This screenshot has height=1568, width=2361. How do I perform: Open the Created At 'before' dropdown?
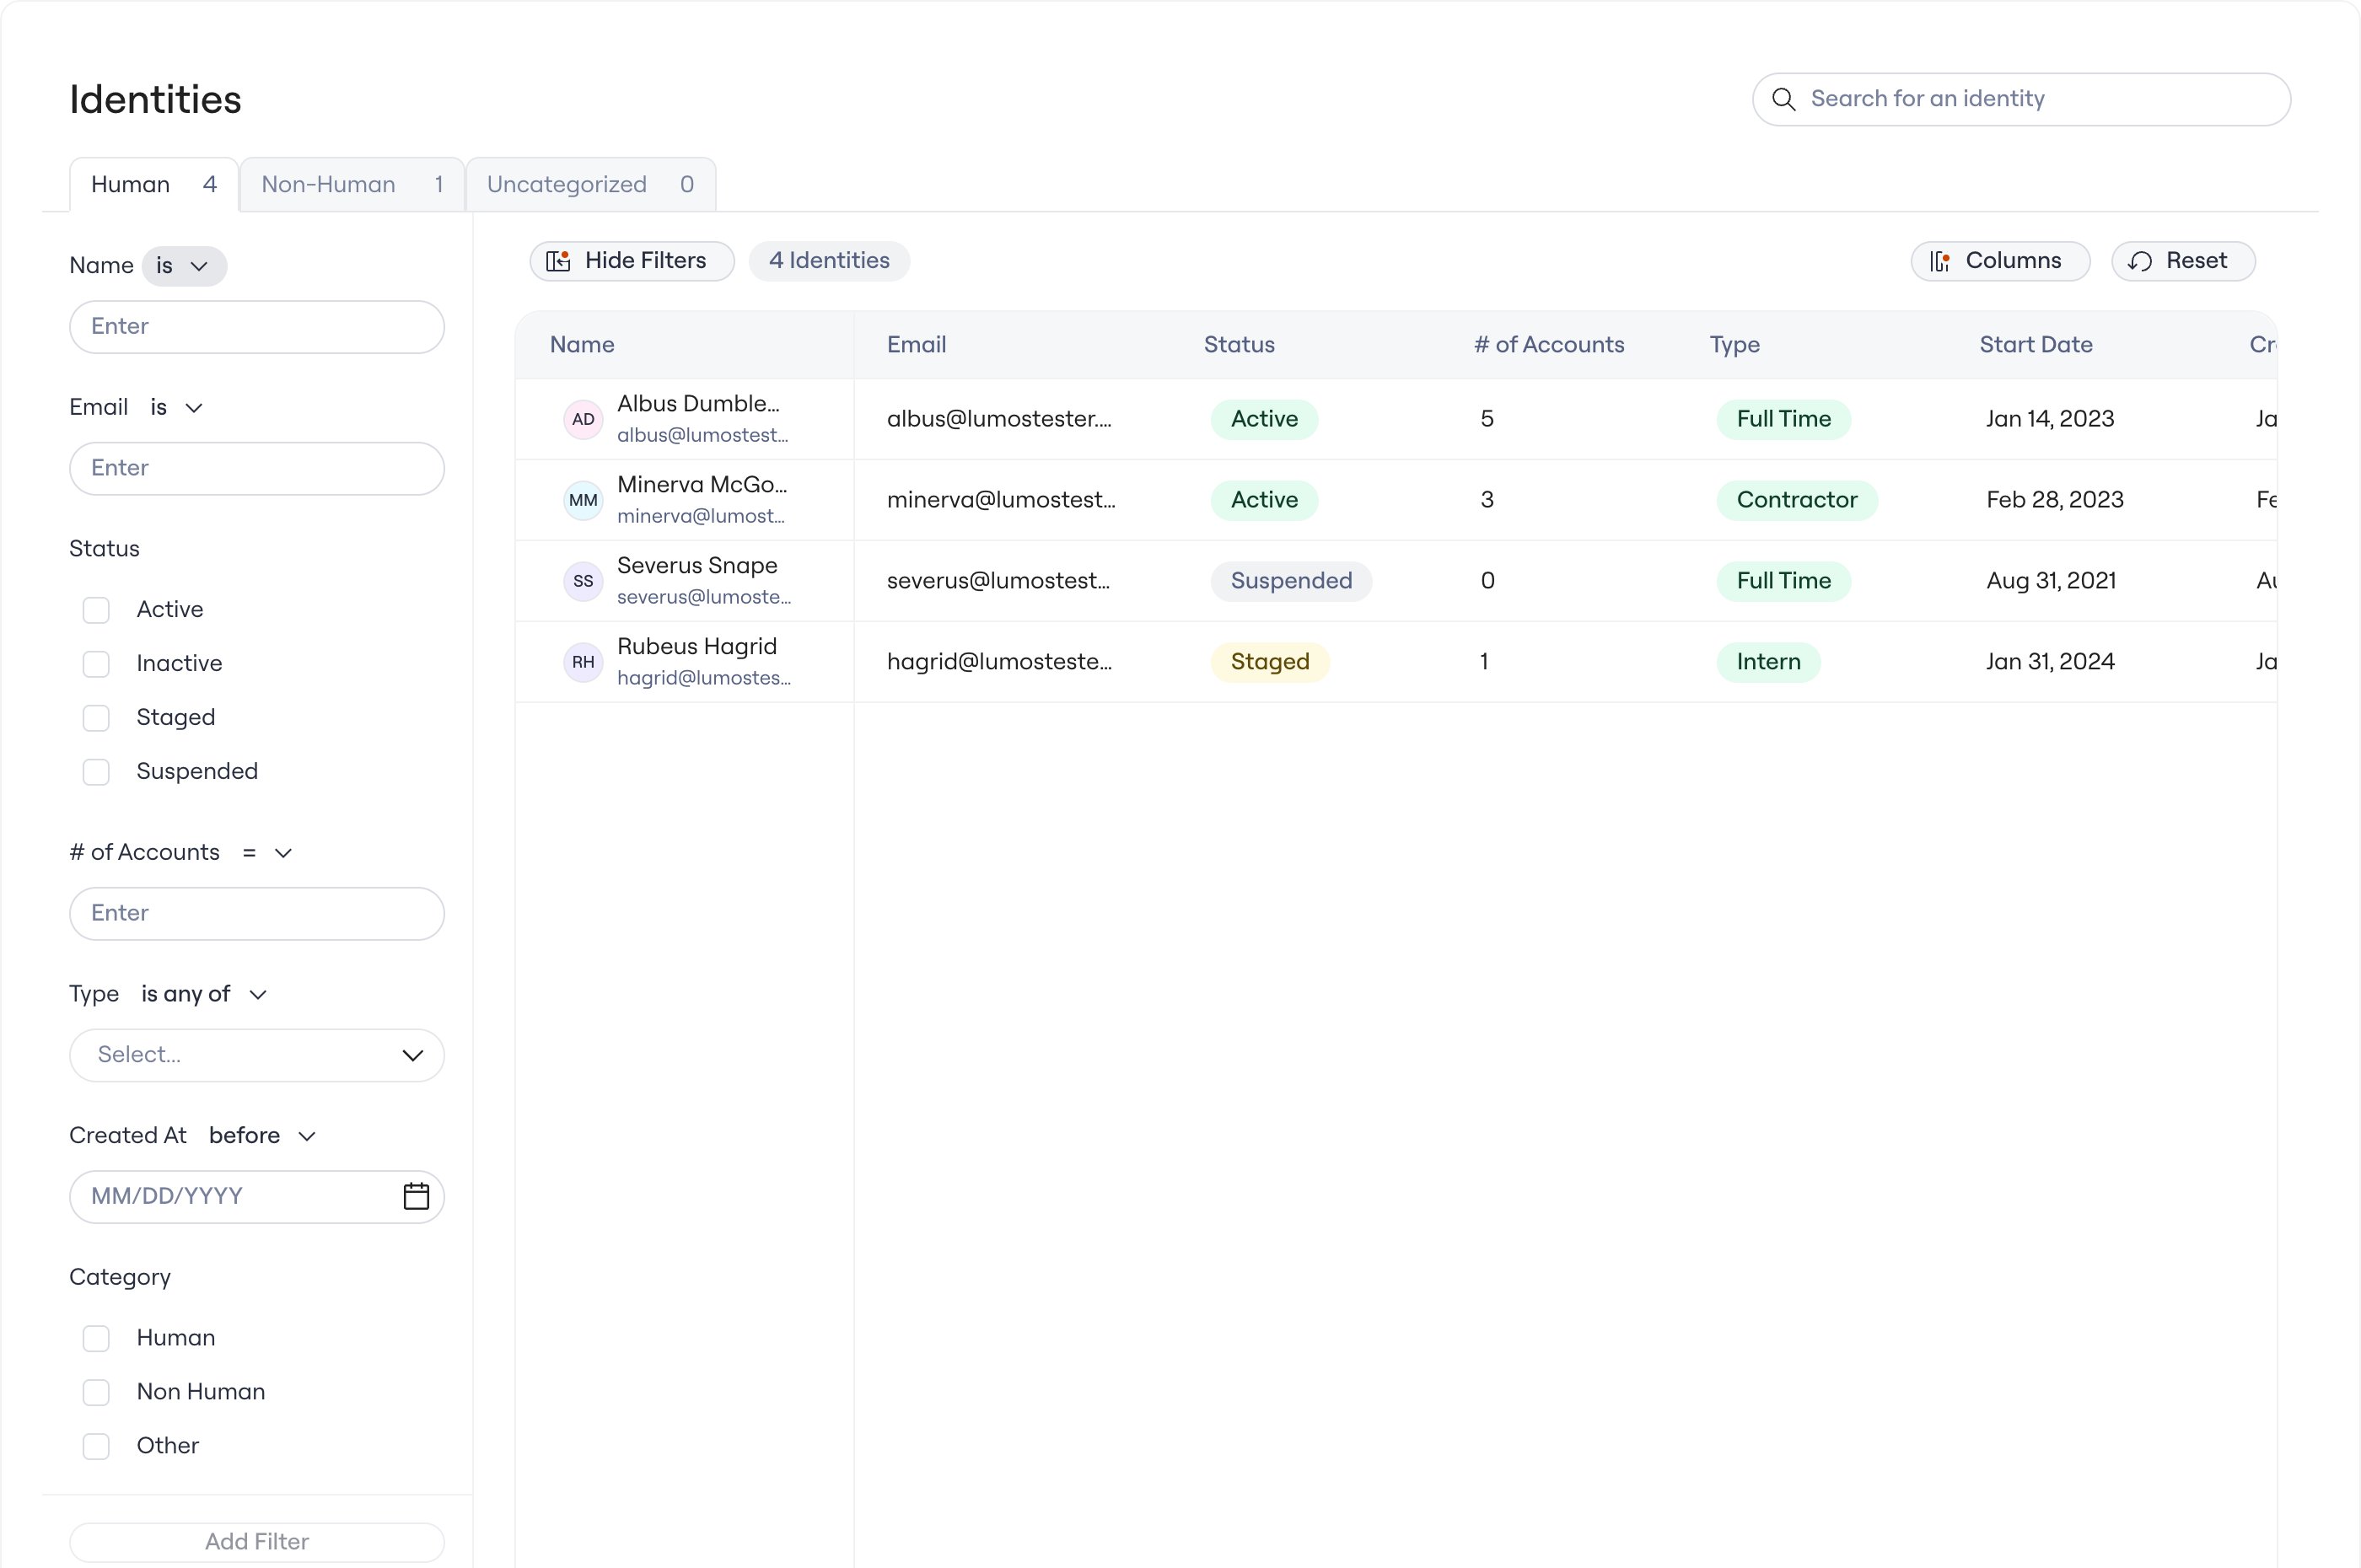point(262,1136)
